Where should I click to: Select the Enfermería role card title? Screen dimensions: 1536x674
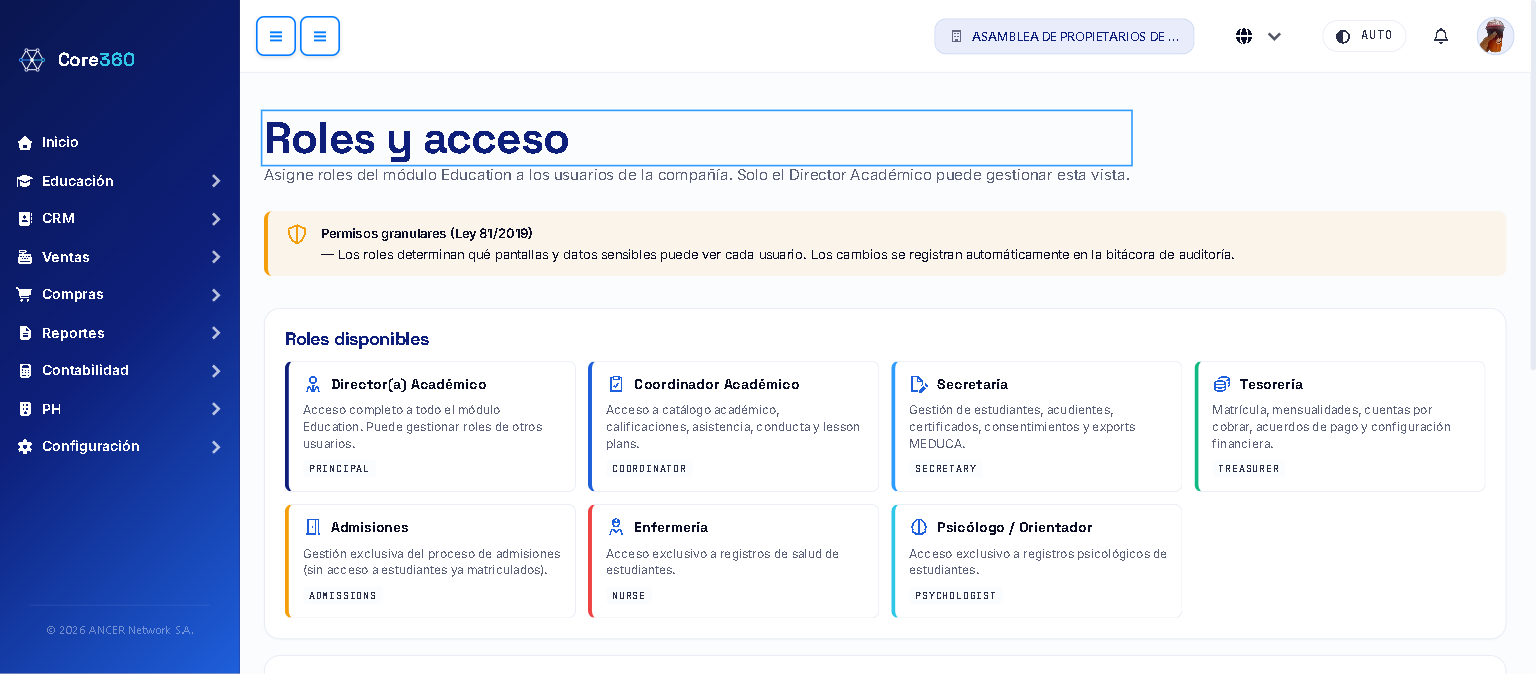coord(671,527)
